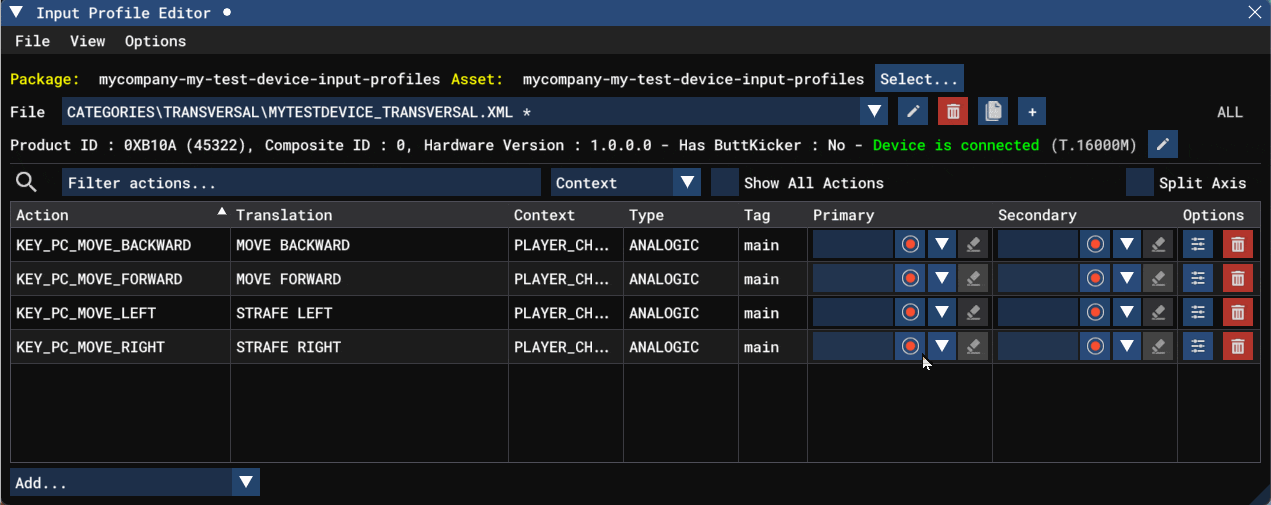Add a new file with the plus icon
Image resolution: width=1271 pixels, height=505 pixels.
[1033, 111]
